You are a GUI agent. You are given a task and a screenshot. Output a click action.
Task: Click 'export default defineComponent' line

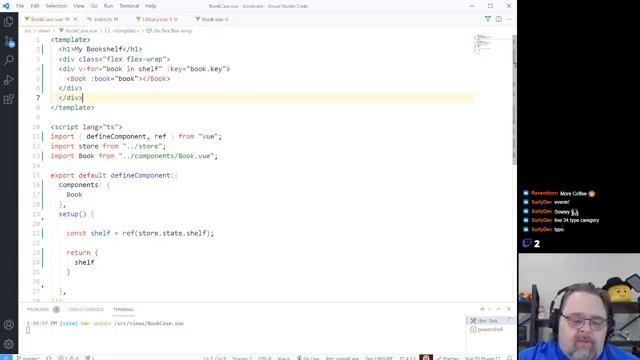click(x=114, y=176)
